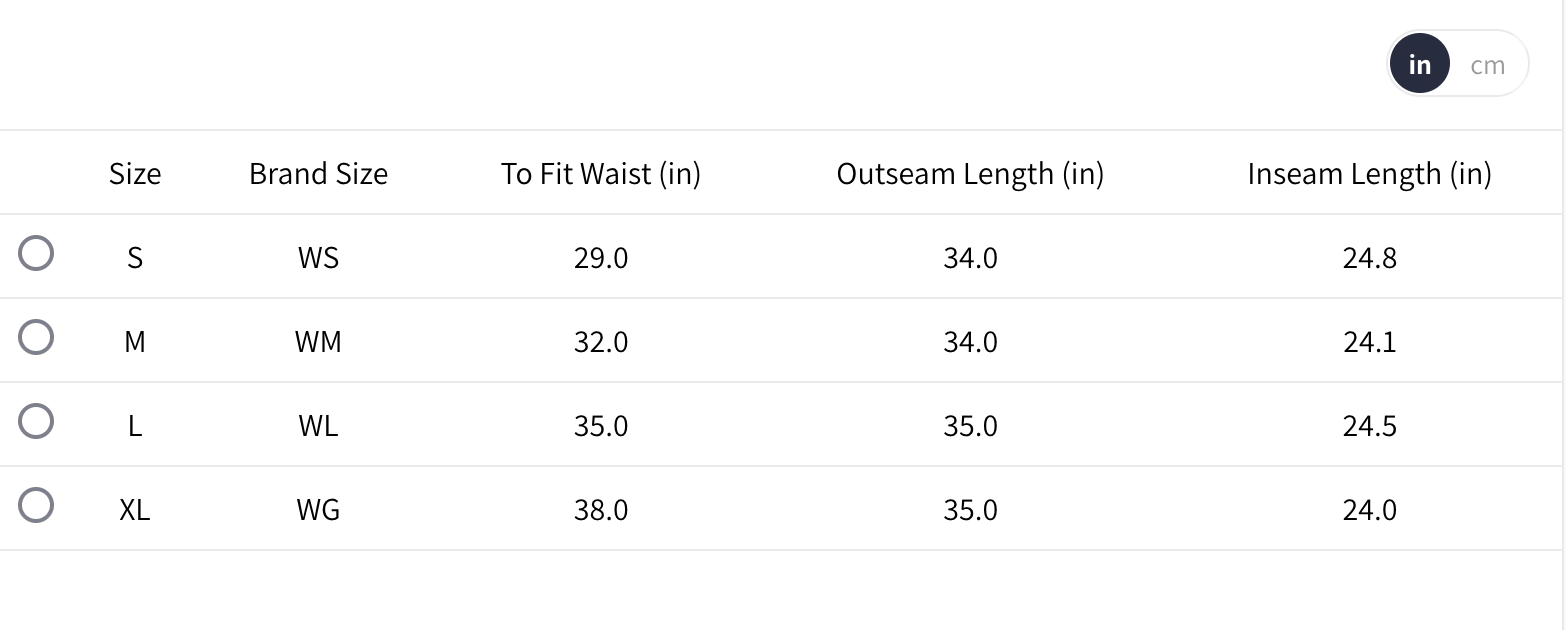
Task: Click the Inseam Length column header
Action: [x=1369, y=174]
